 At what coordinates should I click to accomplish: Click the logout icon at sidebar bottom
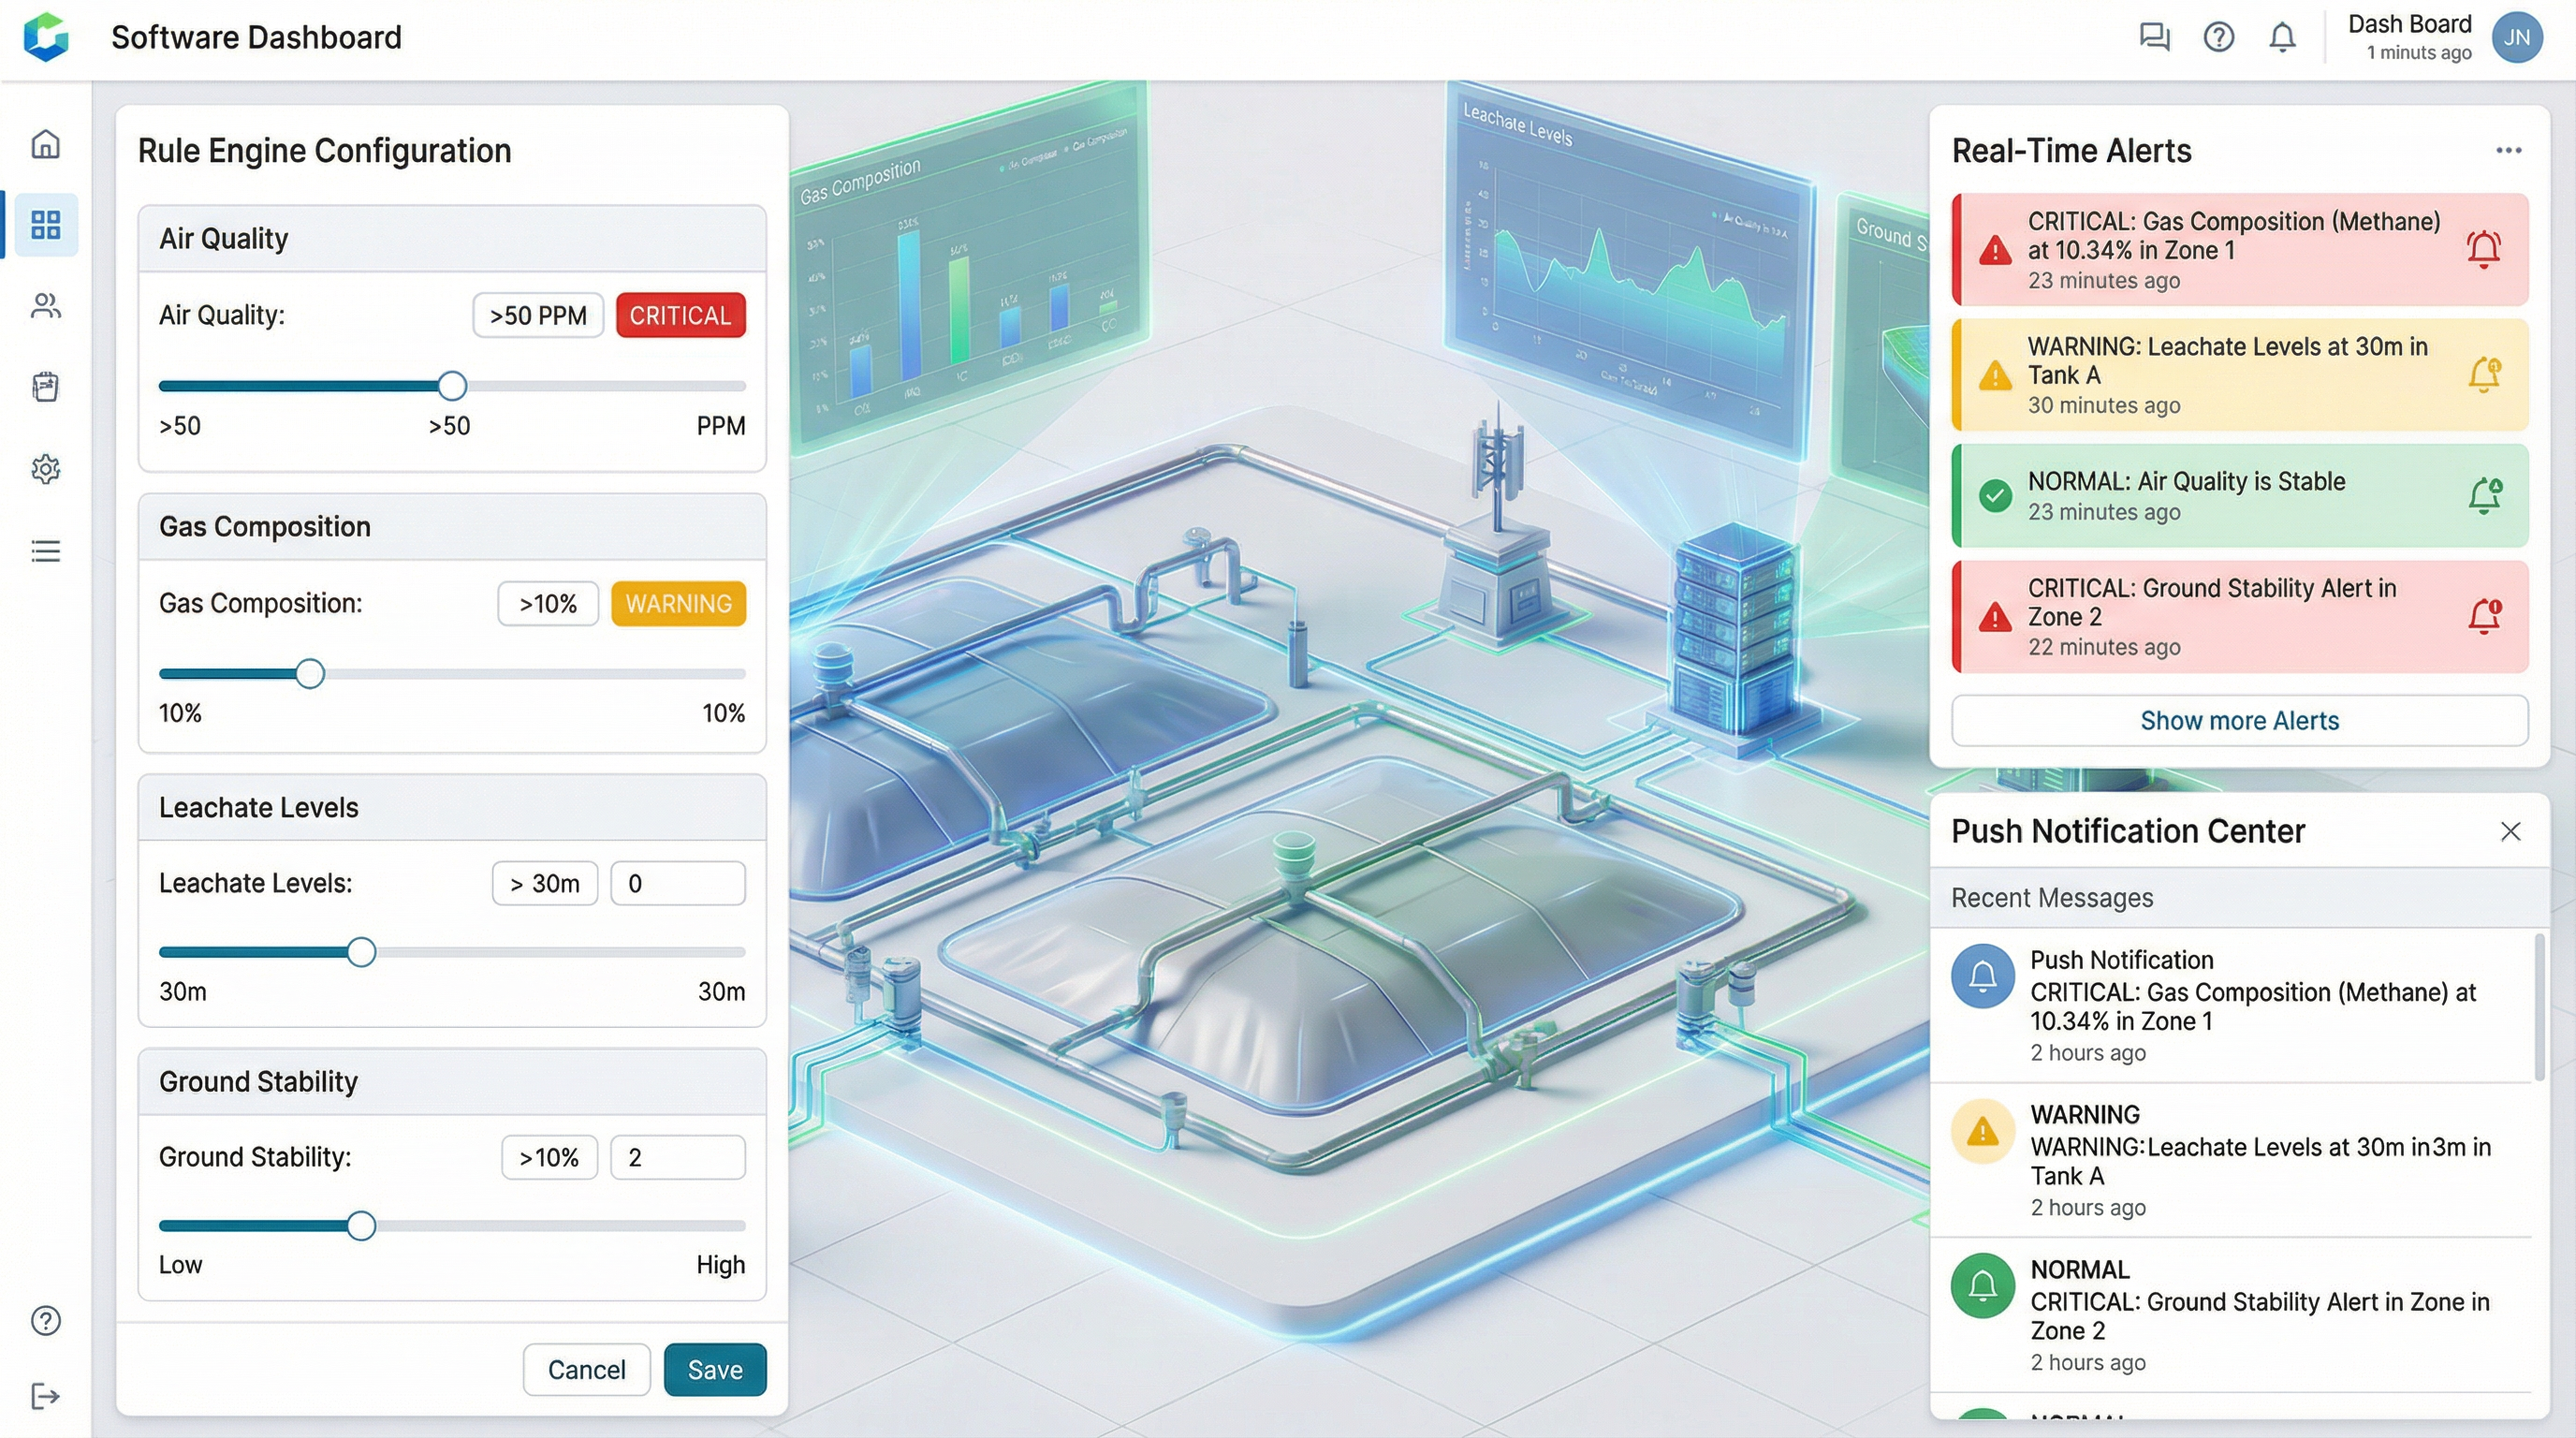[x=45, y=1396]
